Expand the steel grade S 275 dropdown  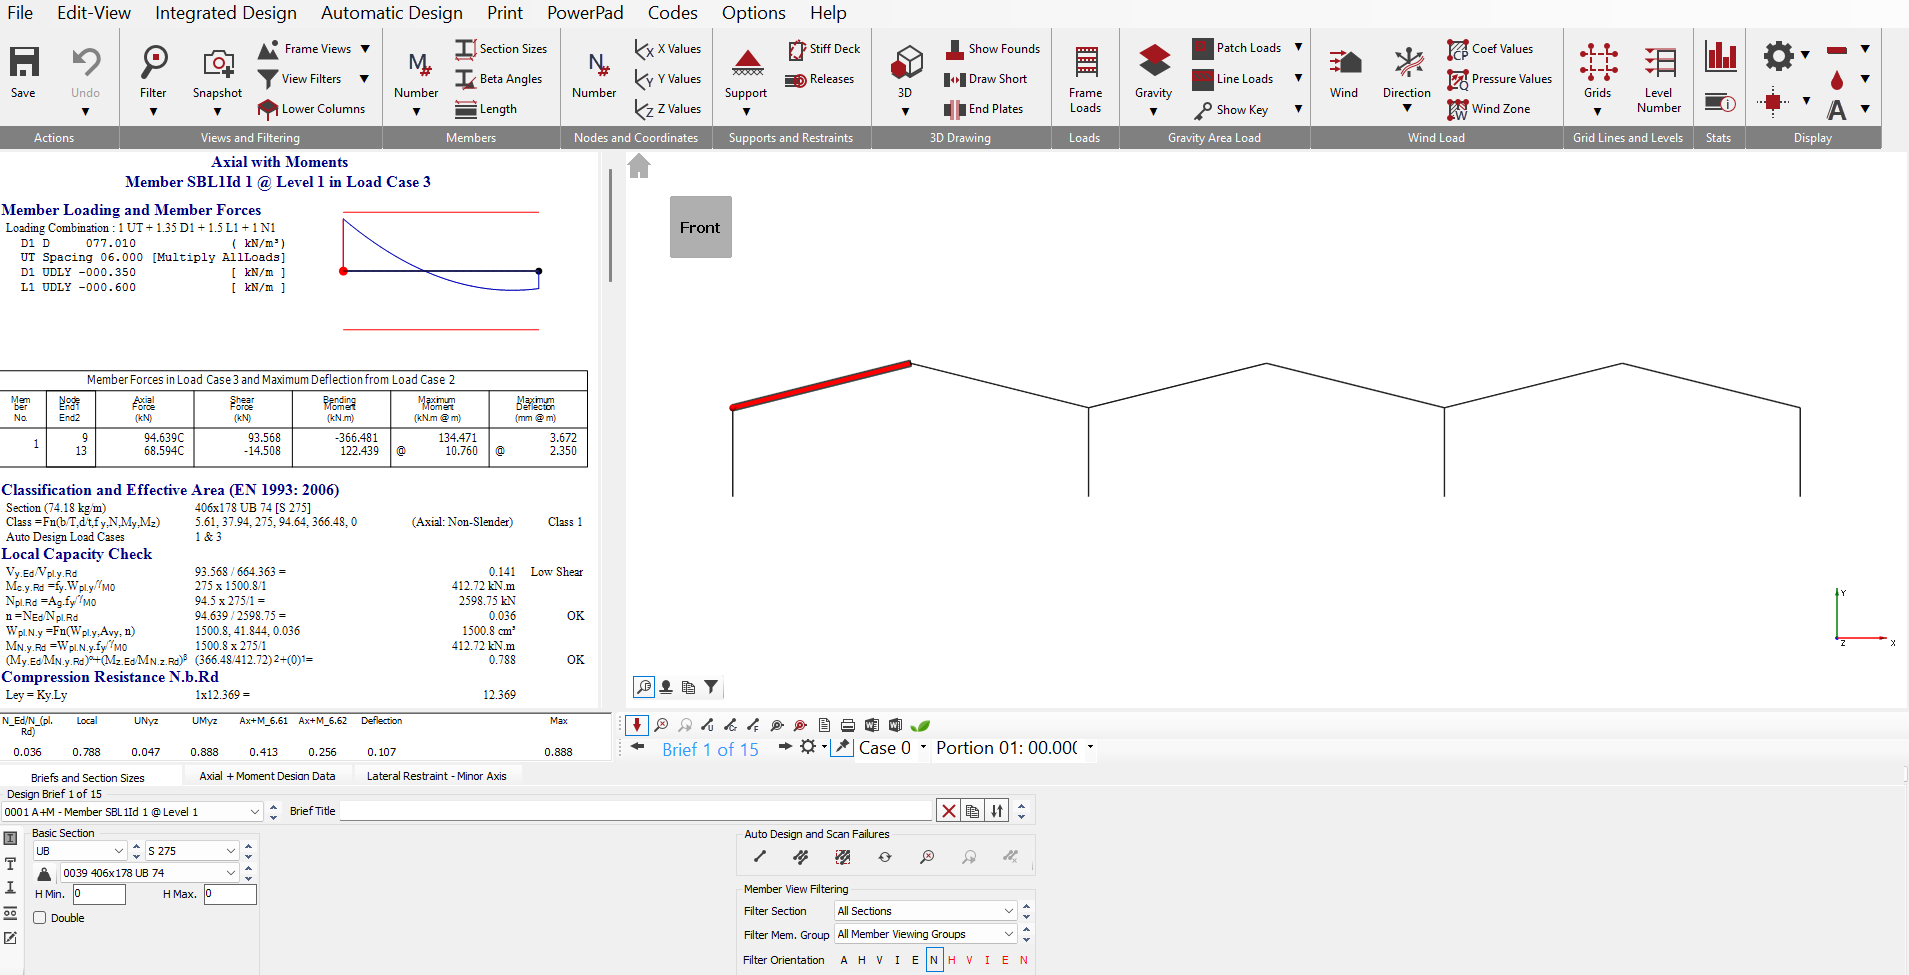(x=231, y=851)
